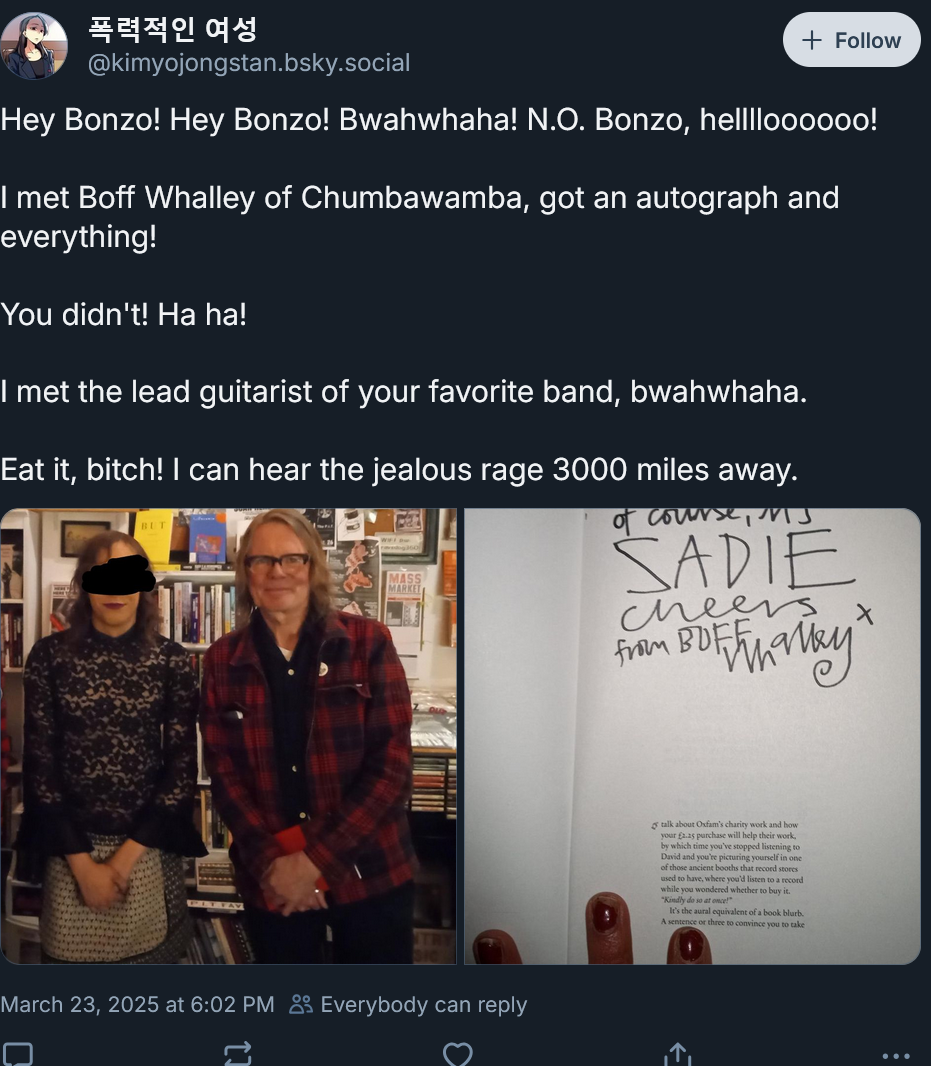Repost this post using the arrows icon
This screenshot has width=931, height=1066.
coord(237,1054)
